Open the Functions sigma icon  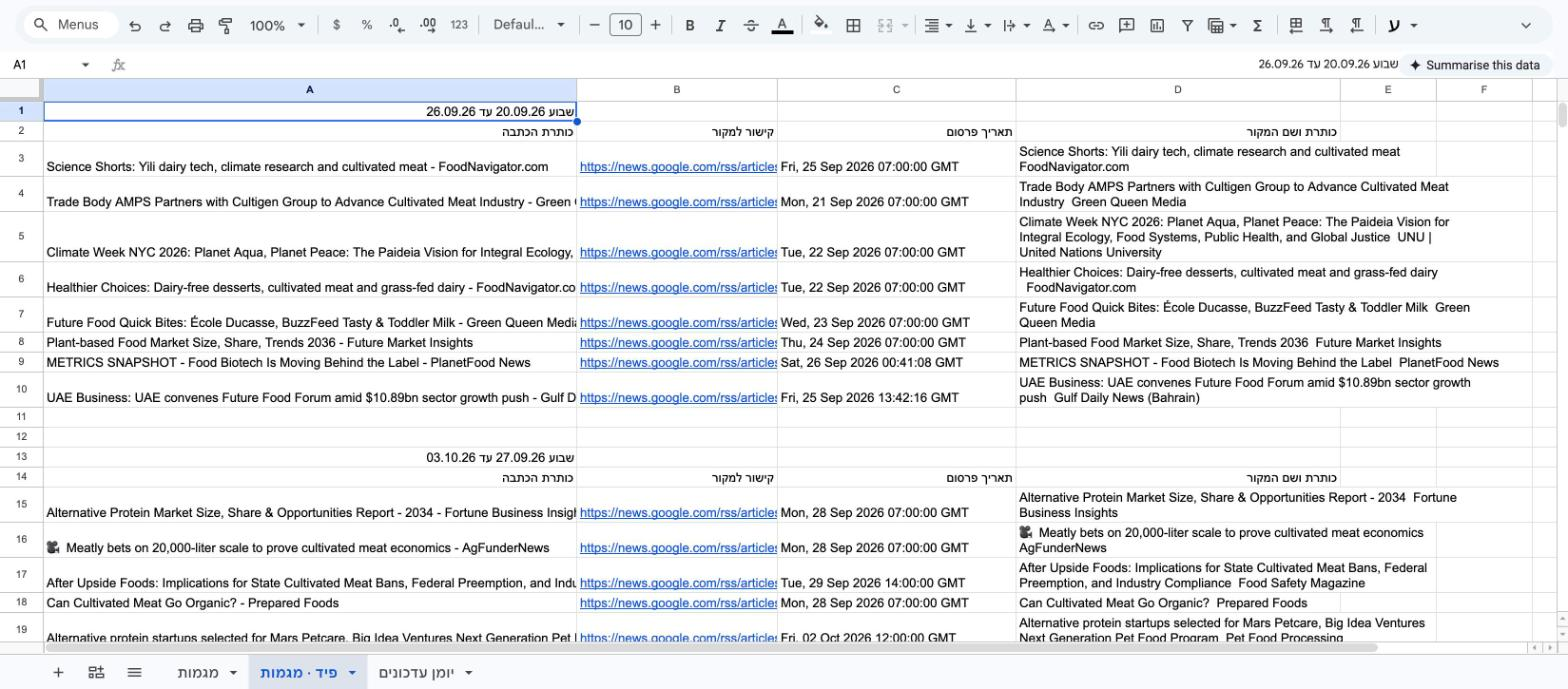pyautogui.click(x=1257, y=25)
